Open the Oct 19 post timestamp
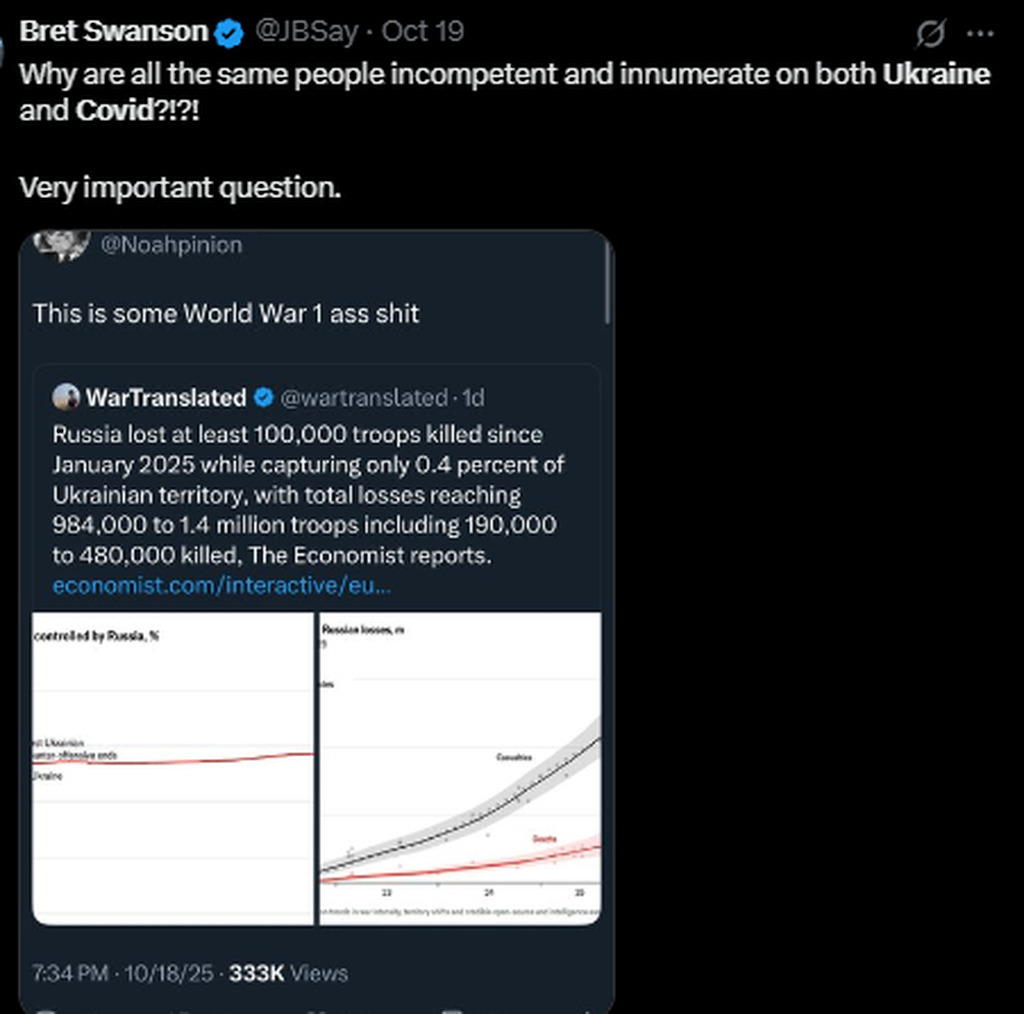Viewport: 1024px width, 1014px height. coord(423,32)
